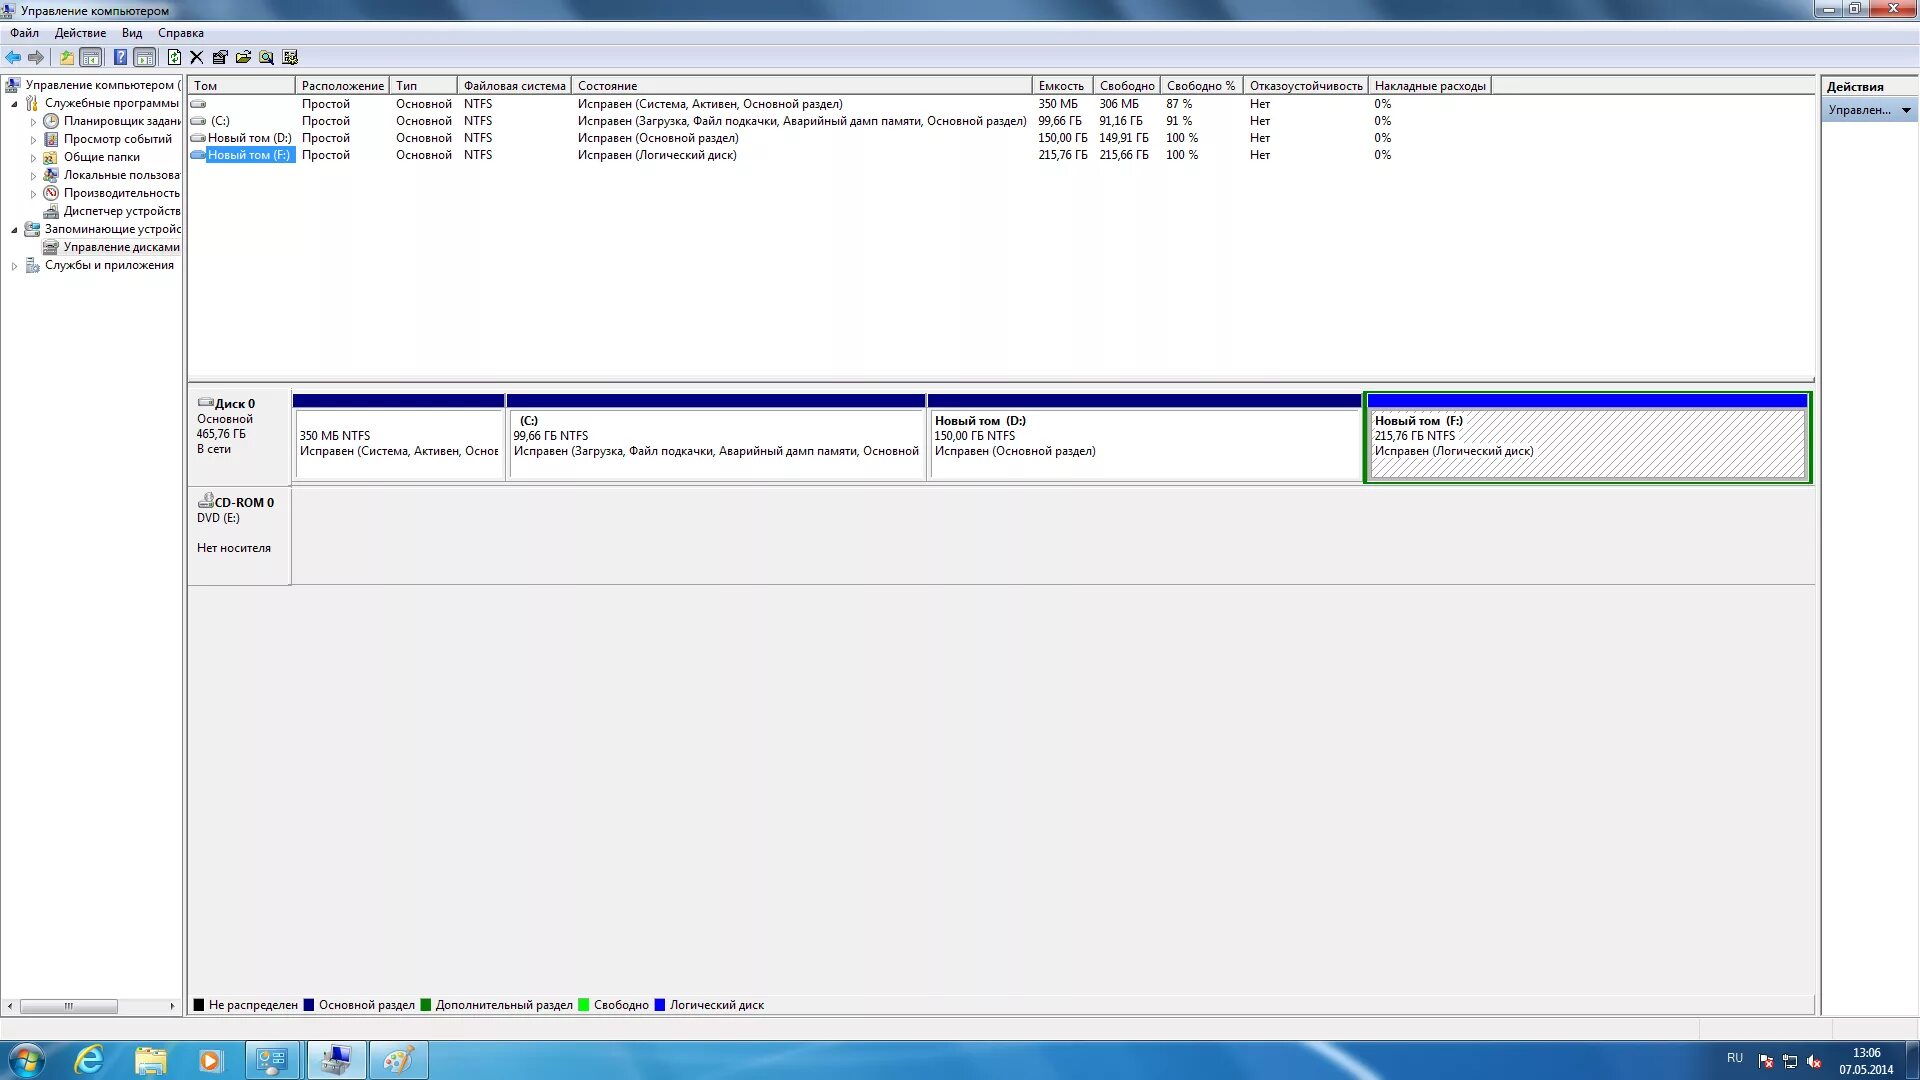Toggle Show/Hide action pane button

pyautogui.click(x=145, y=57)
